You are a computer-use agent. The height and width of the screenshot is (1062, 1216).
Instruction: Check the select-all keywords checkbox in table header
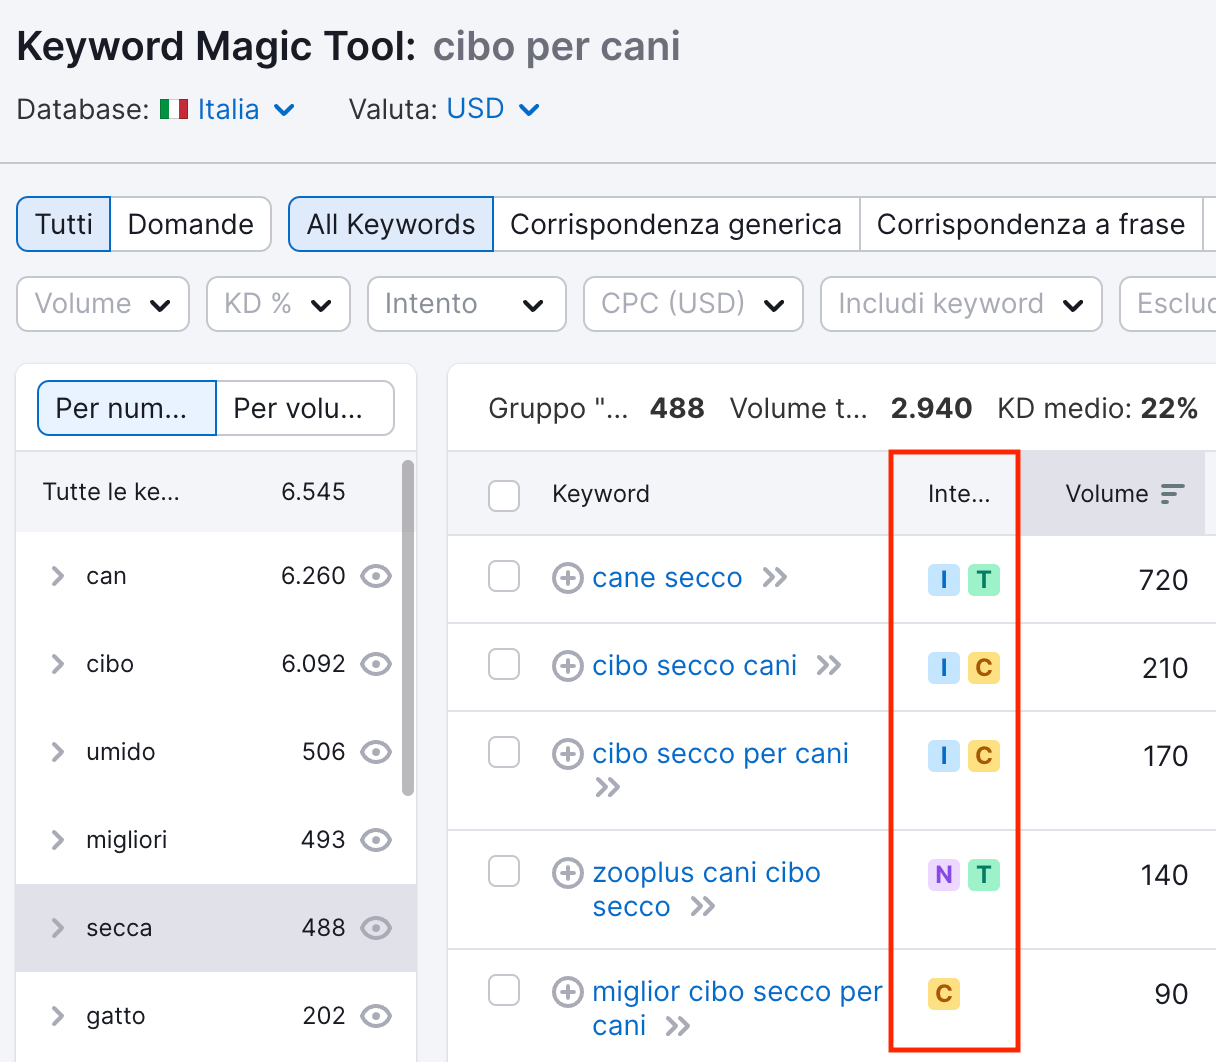504,494
